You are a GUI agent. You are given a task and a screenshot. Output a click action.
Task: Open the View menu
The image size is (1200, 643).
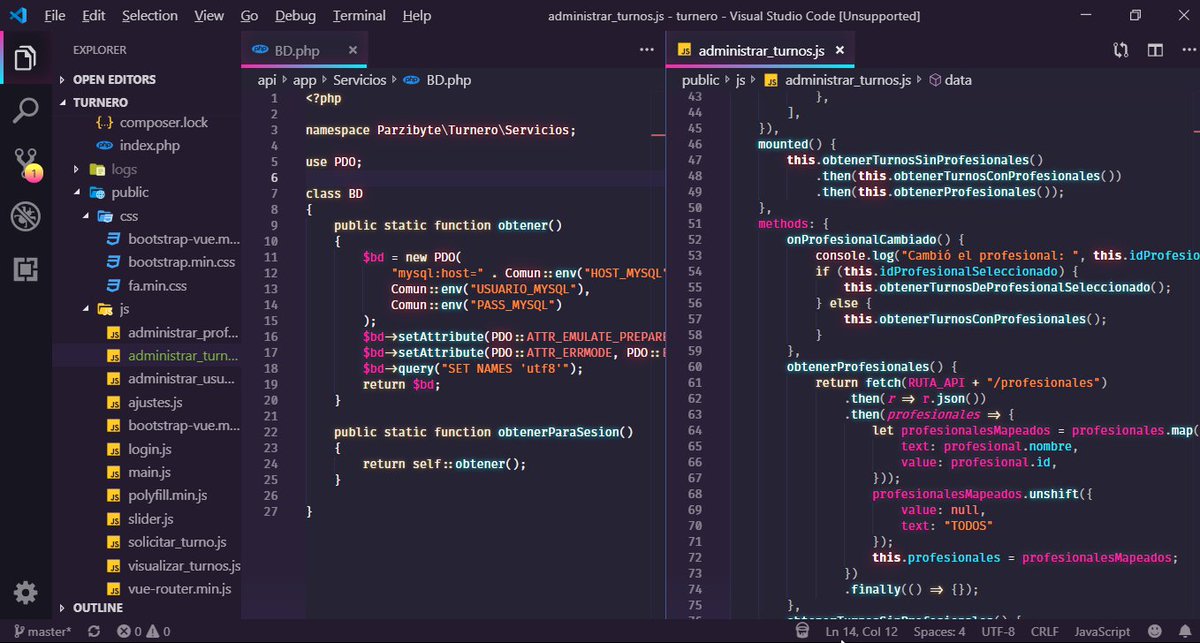click(x=209, y=16)
